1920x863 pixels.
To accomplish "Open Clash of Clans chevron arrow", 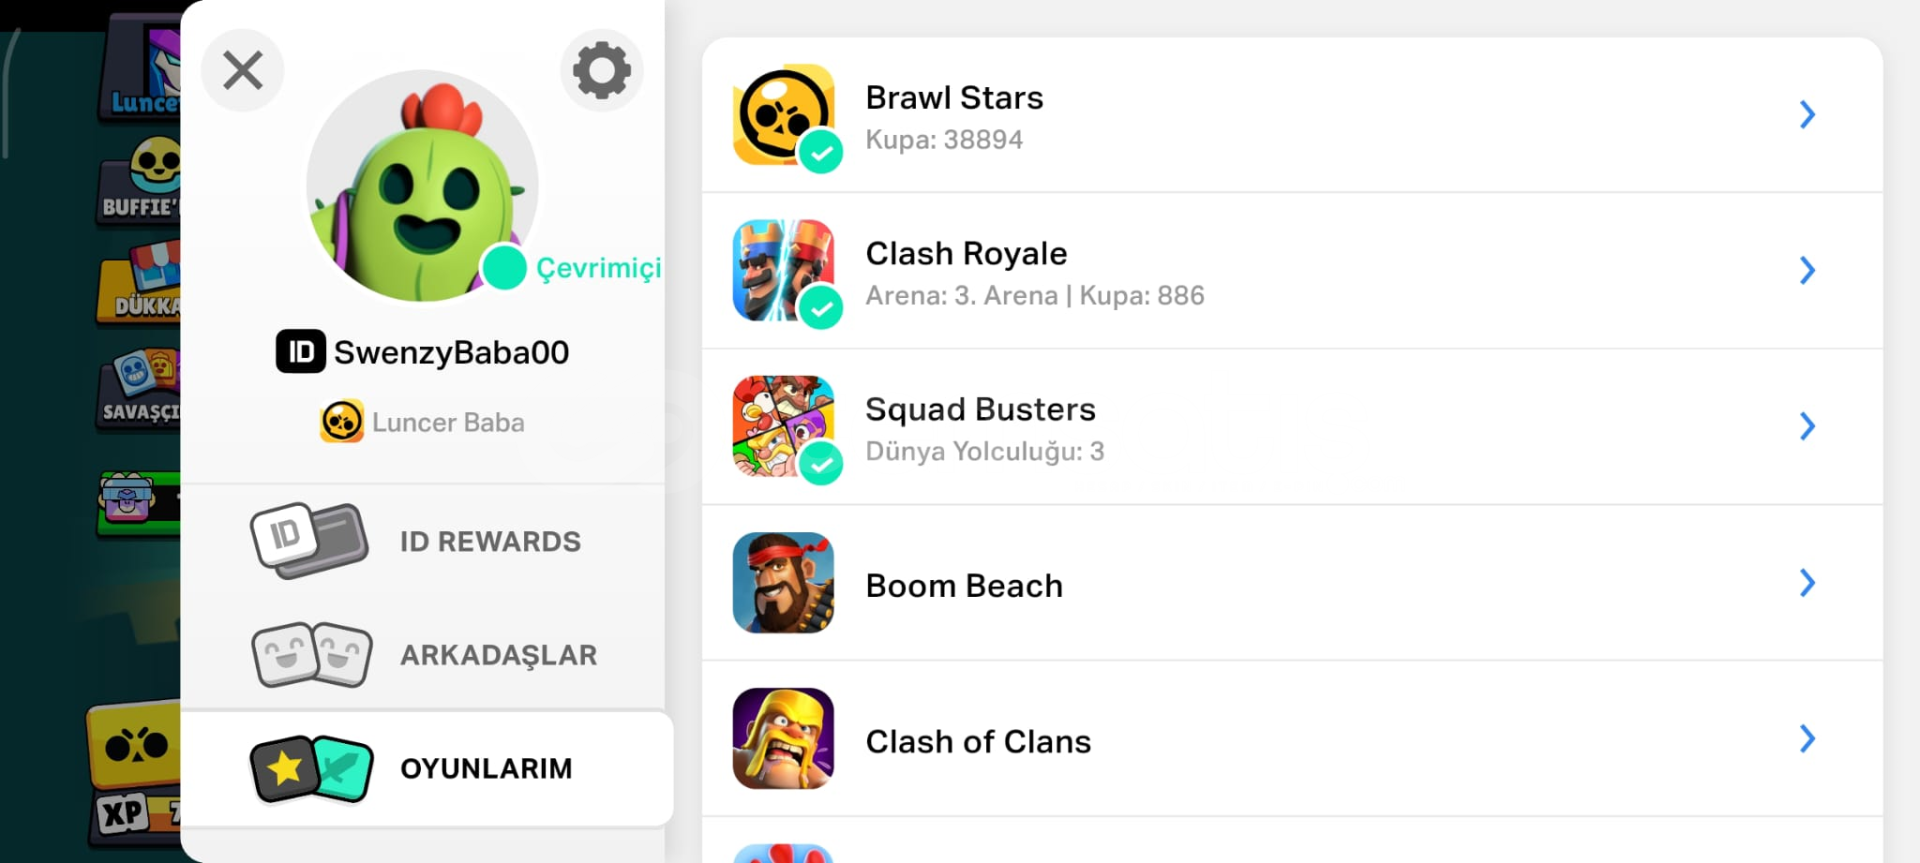I will tap(1807, 739).
